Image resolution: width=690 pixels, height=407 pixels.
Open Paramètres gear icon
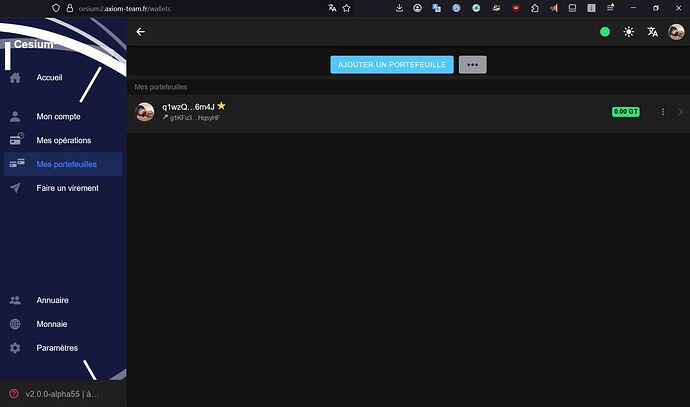coord(16,348)
